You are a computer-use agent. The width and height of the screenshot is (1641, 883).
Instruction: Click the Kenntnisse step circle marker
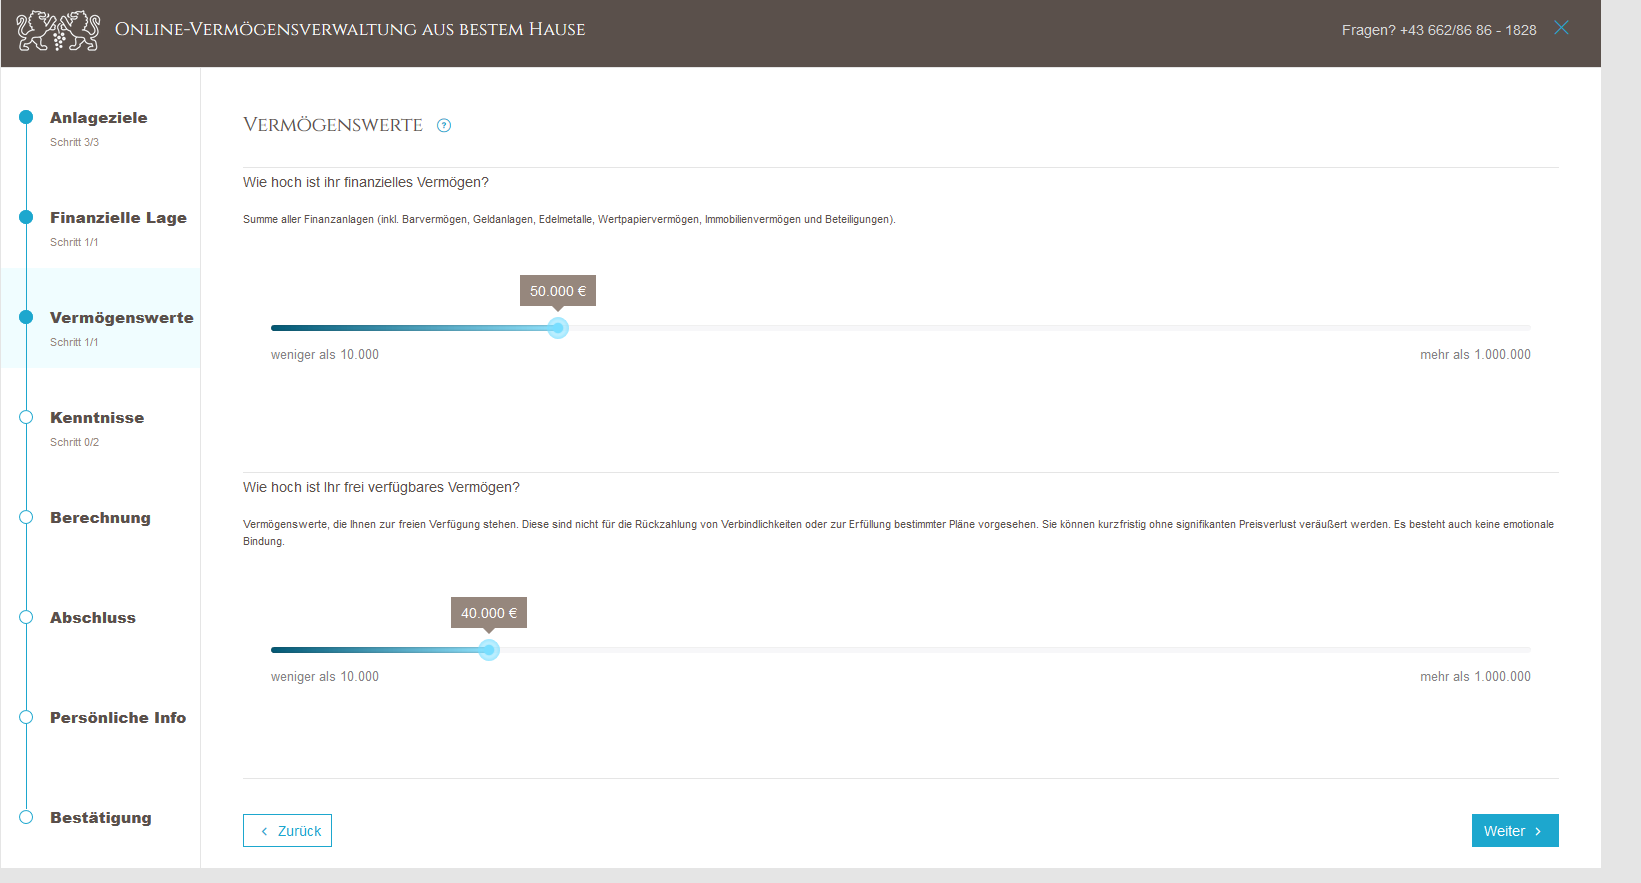click(x=26, y=417)
